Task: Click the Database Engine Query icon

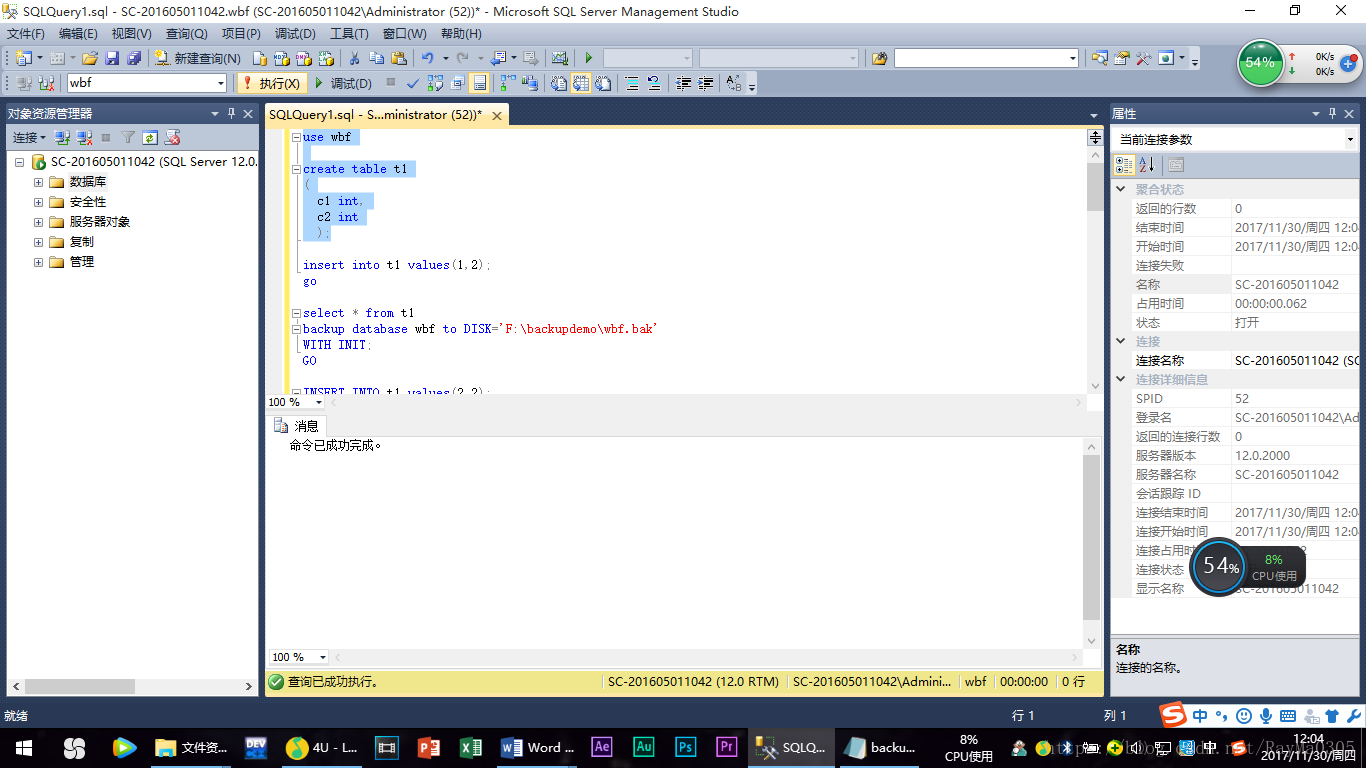Action: tap(259, 58)
